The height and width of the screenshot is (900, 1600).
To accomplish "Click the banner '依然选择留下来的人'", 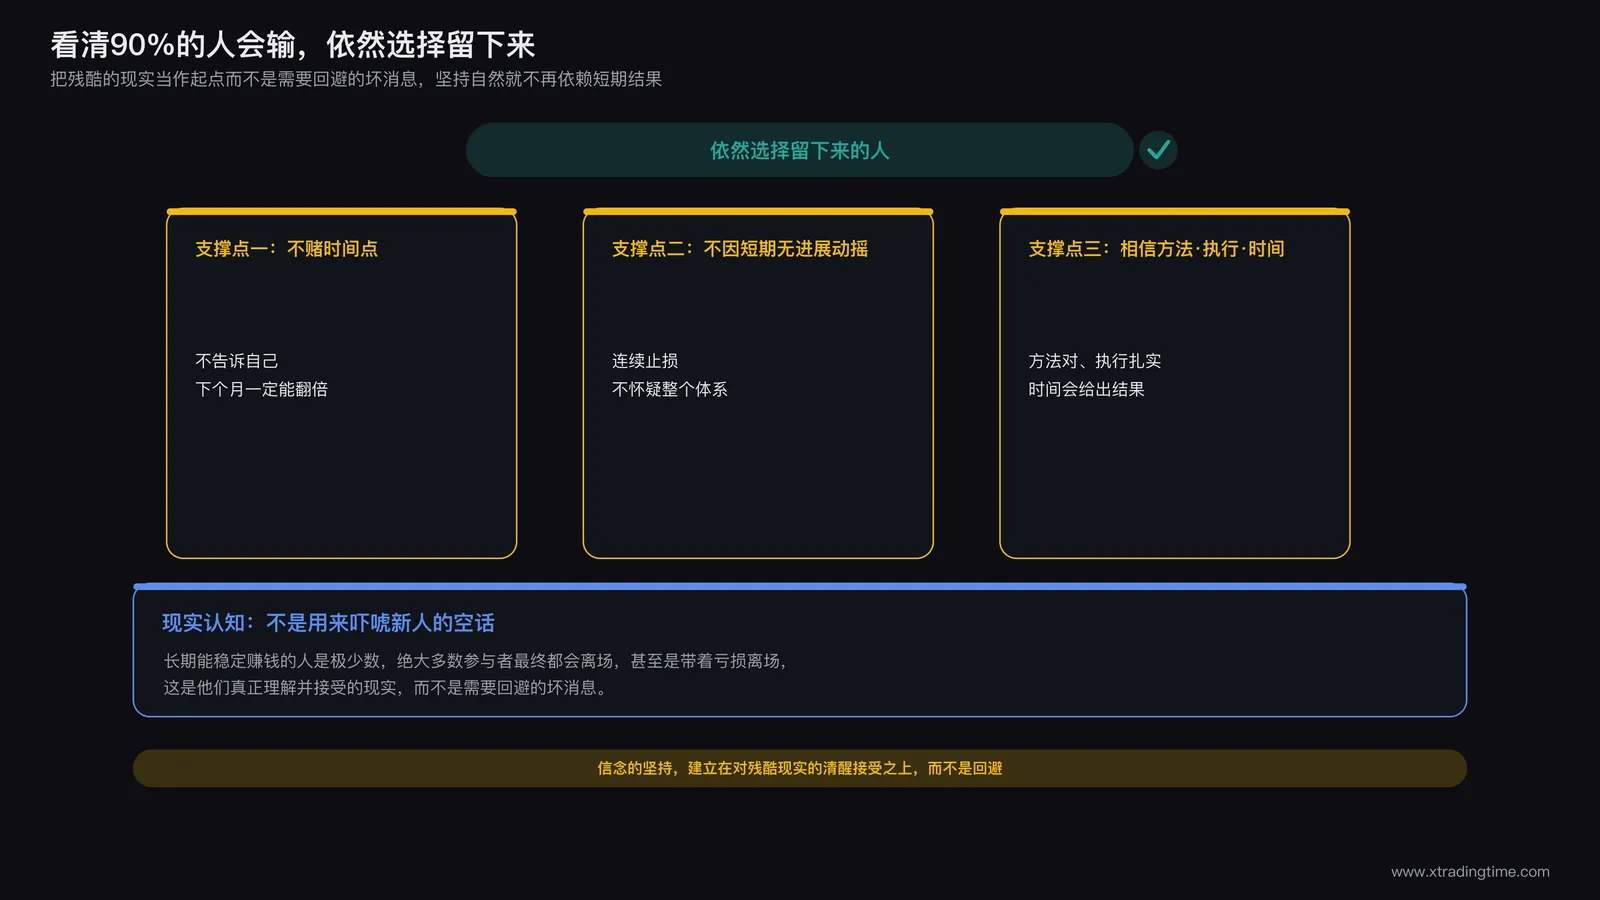I will 799,150.
